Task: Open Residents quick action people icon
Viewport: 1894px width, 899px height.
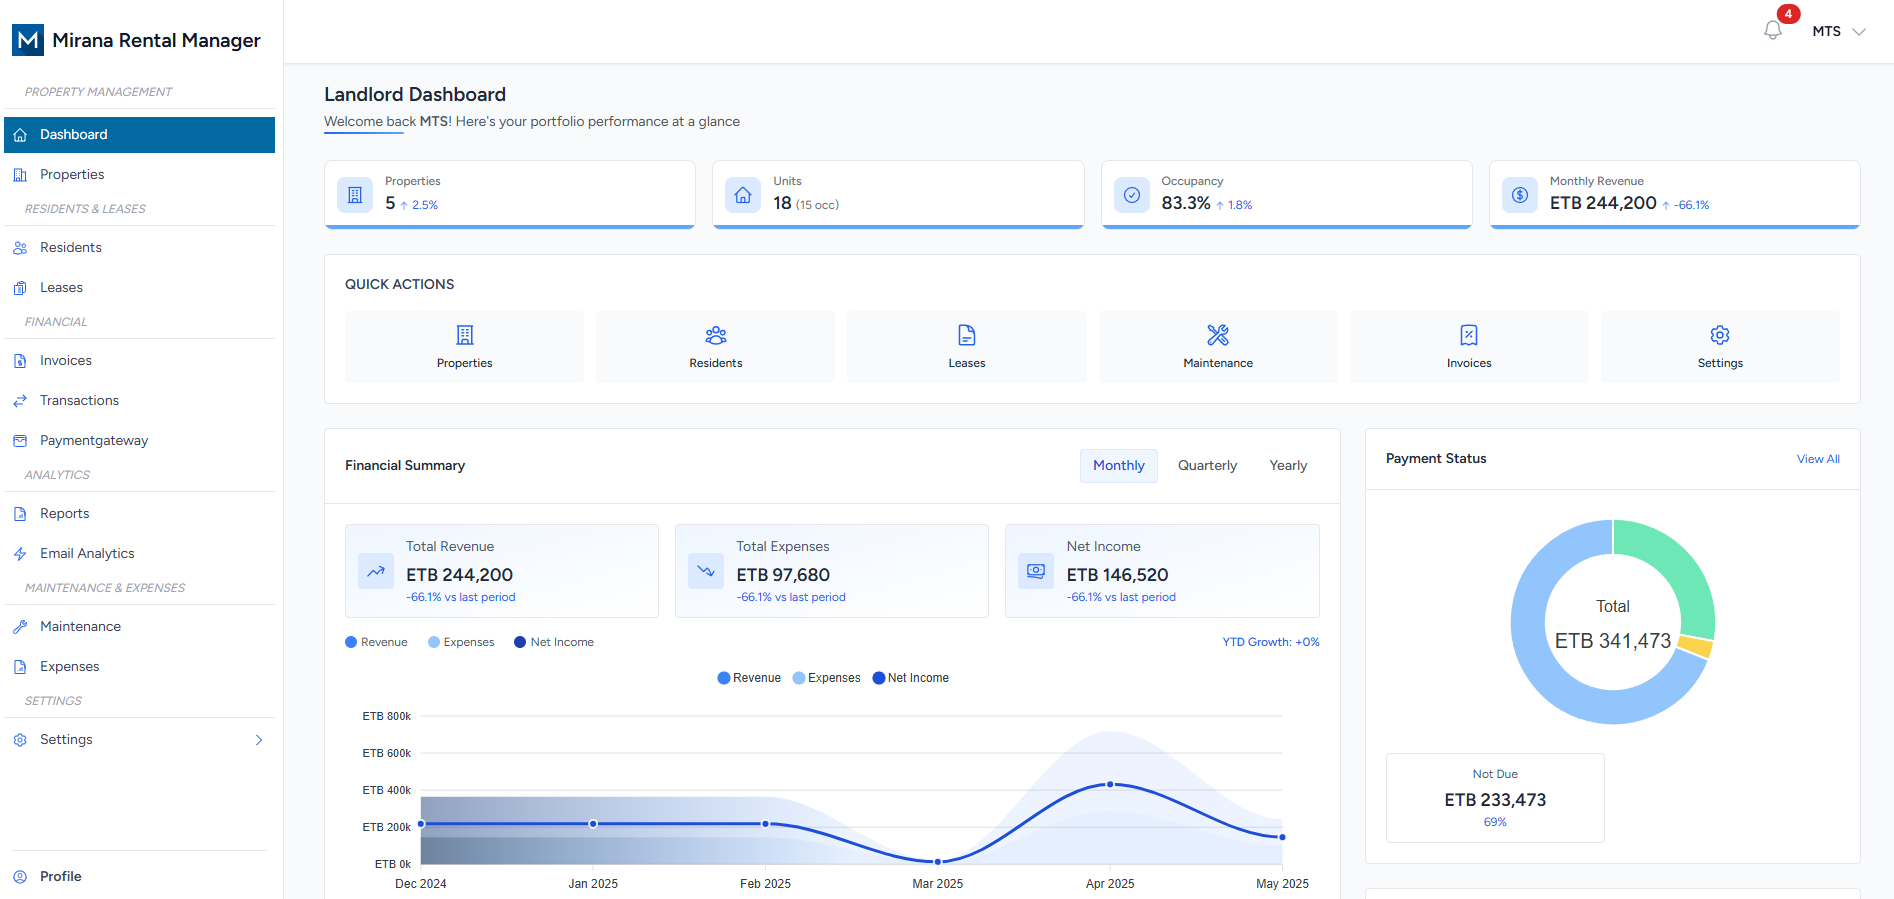Action: point(716,335)
